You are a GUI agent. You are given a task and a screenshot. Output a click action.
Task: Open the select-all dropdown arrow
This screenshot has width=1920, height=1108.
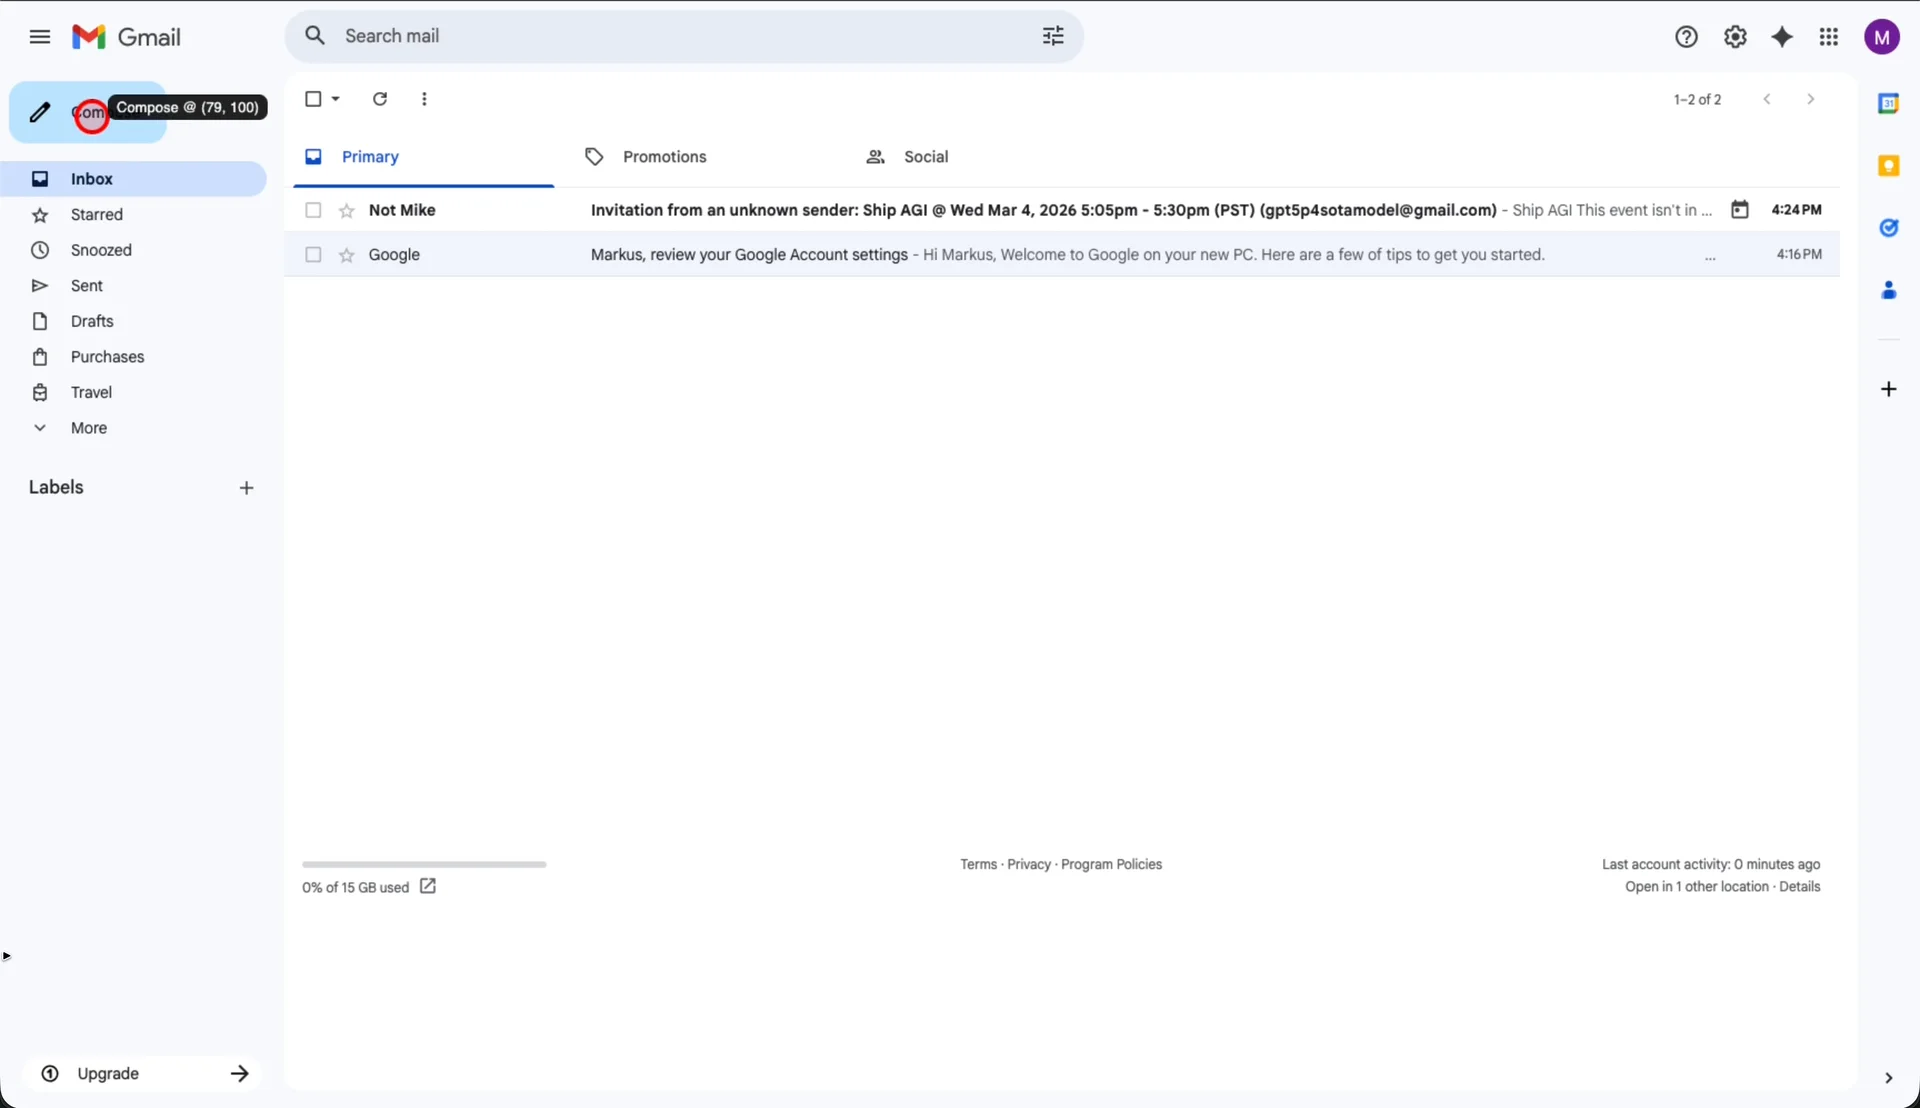pyautogui.click(x=336, y=99)
